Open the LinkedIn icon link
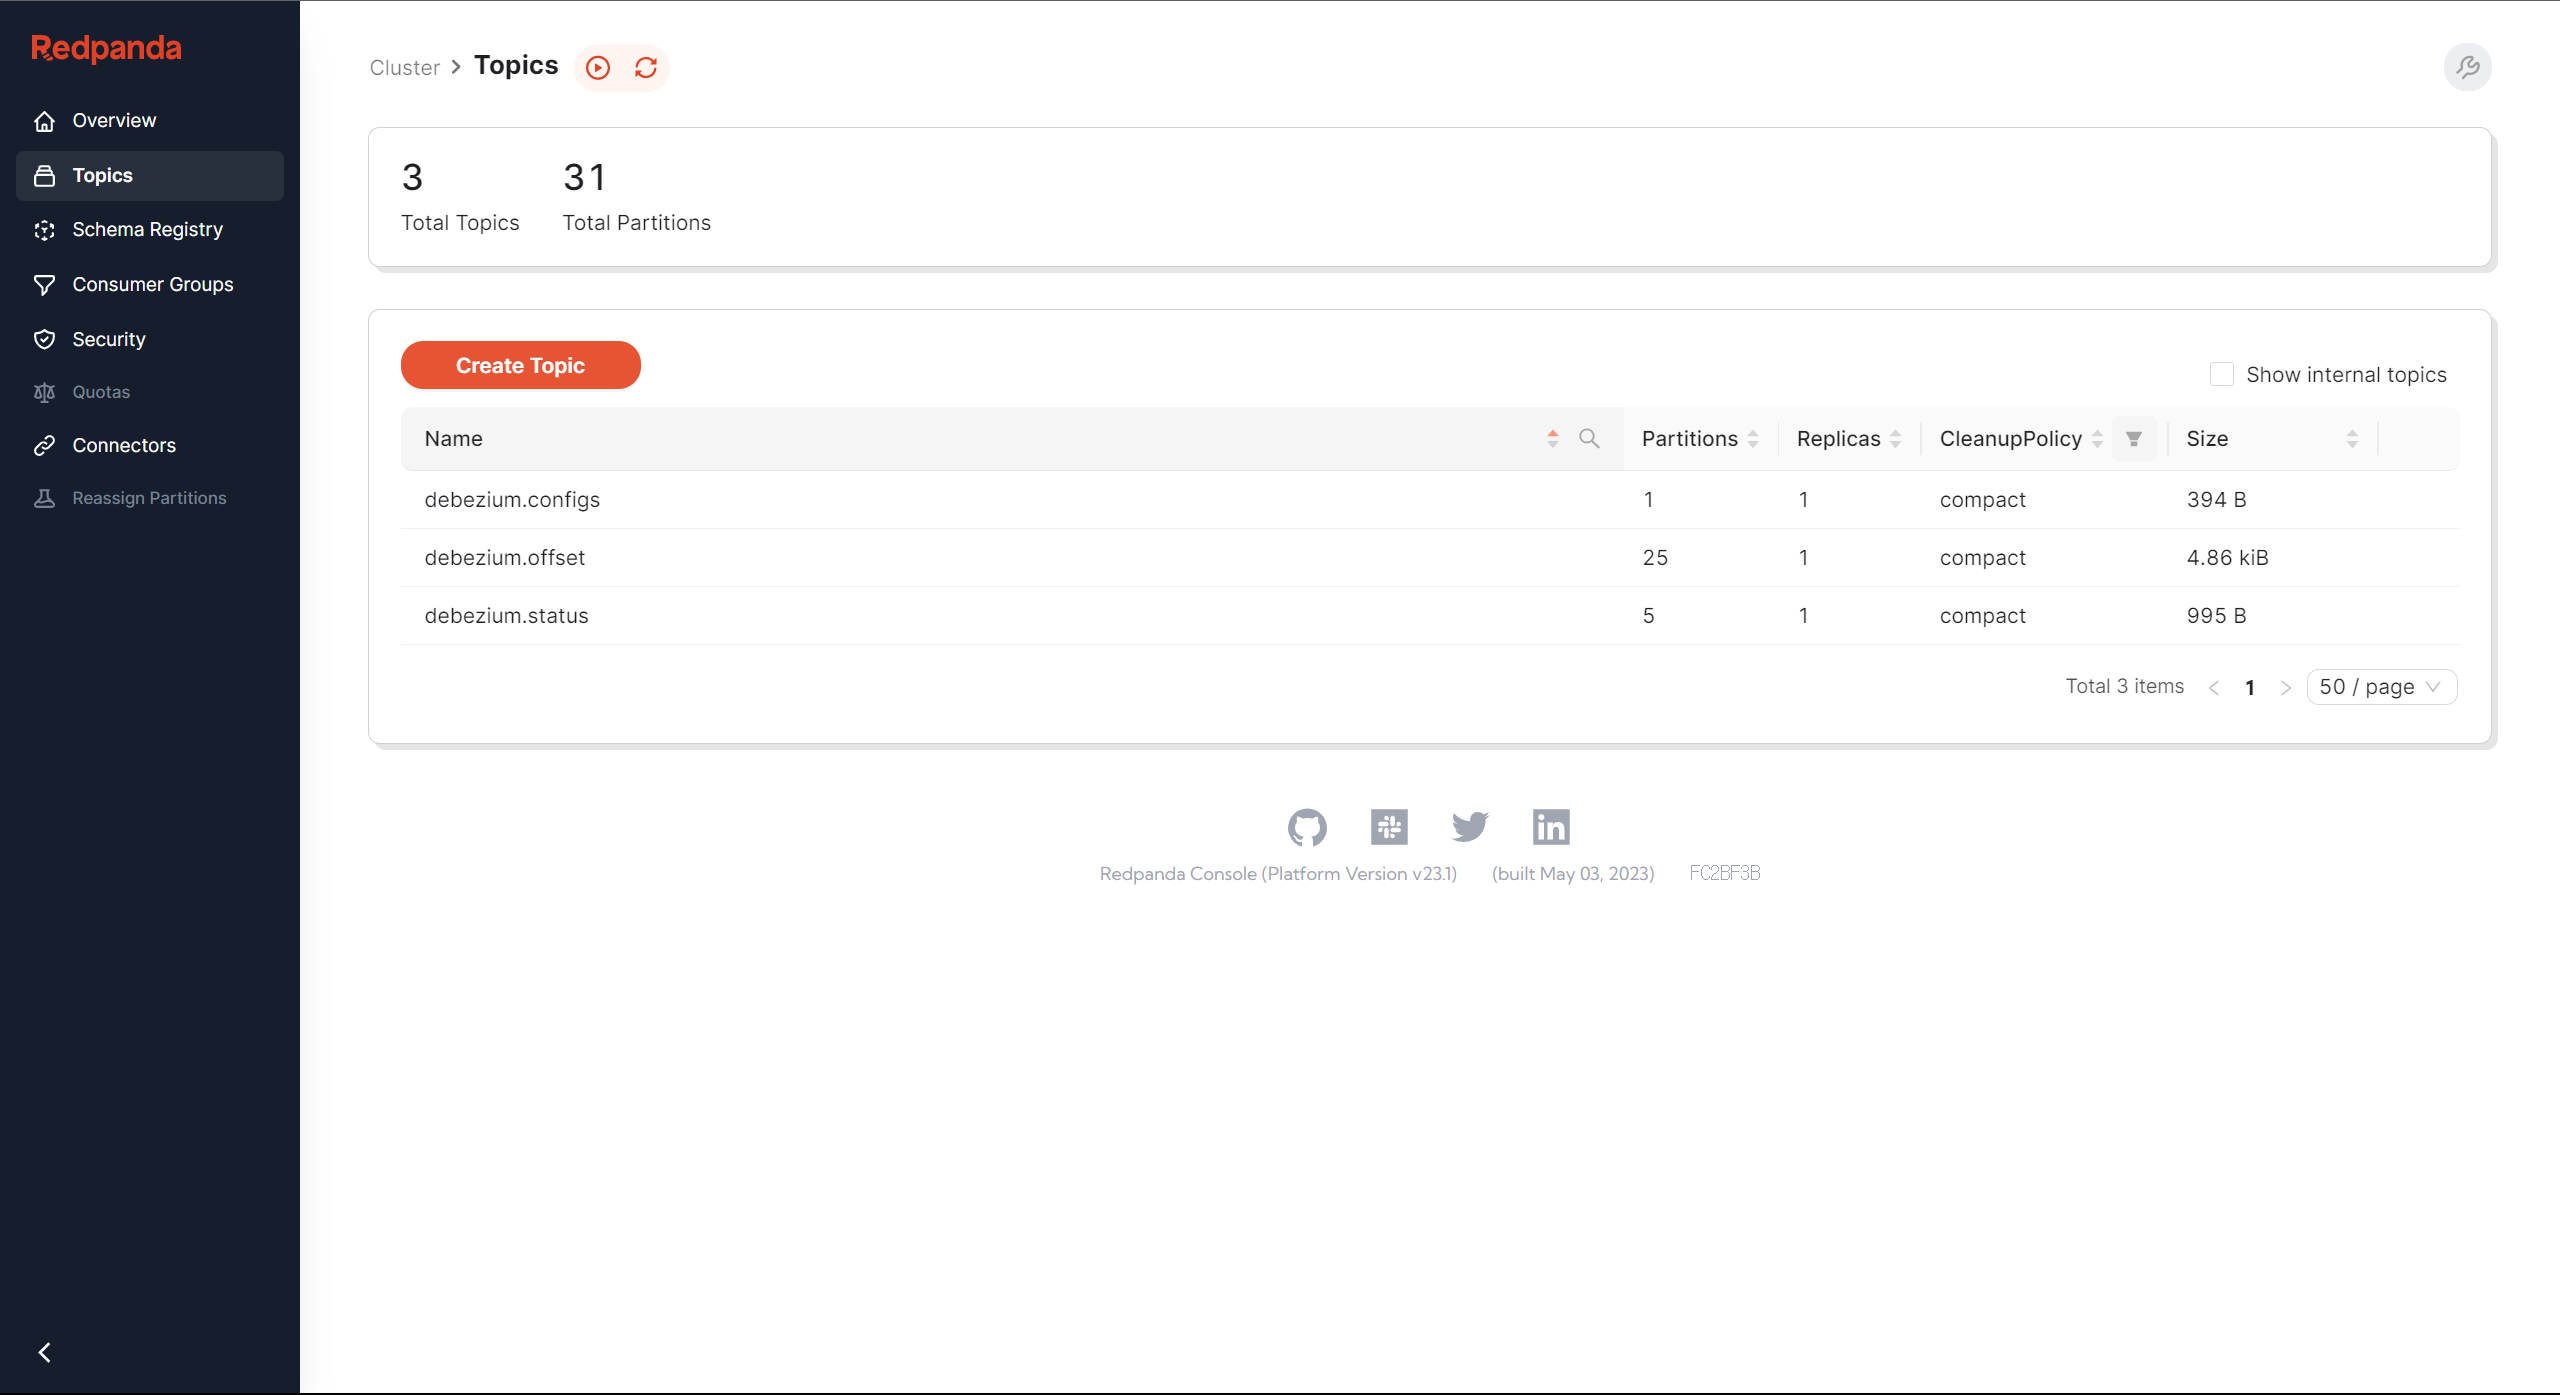Image resolution: width=2560 pixels, height=1395 pixels. point(1551,828)
